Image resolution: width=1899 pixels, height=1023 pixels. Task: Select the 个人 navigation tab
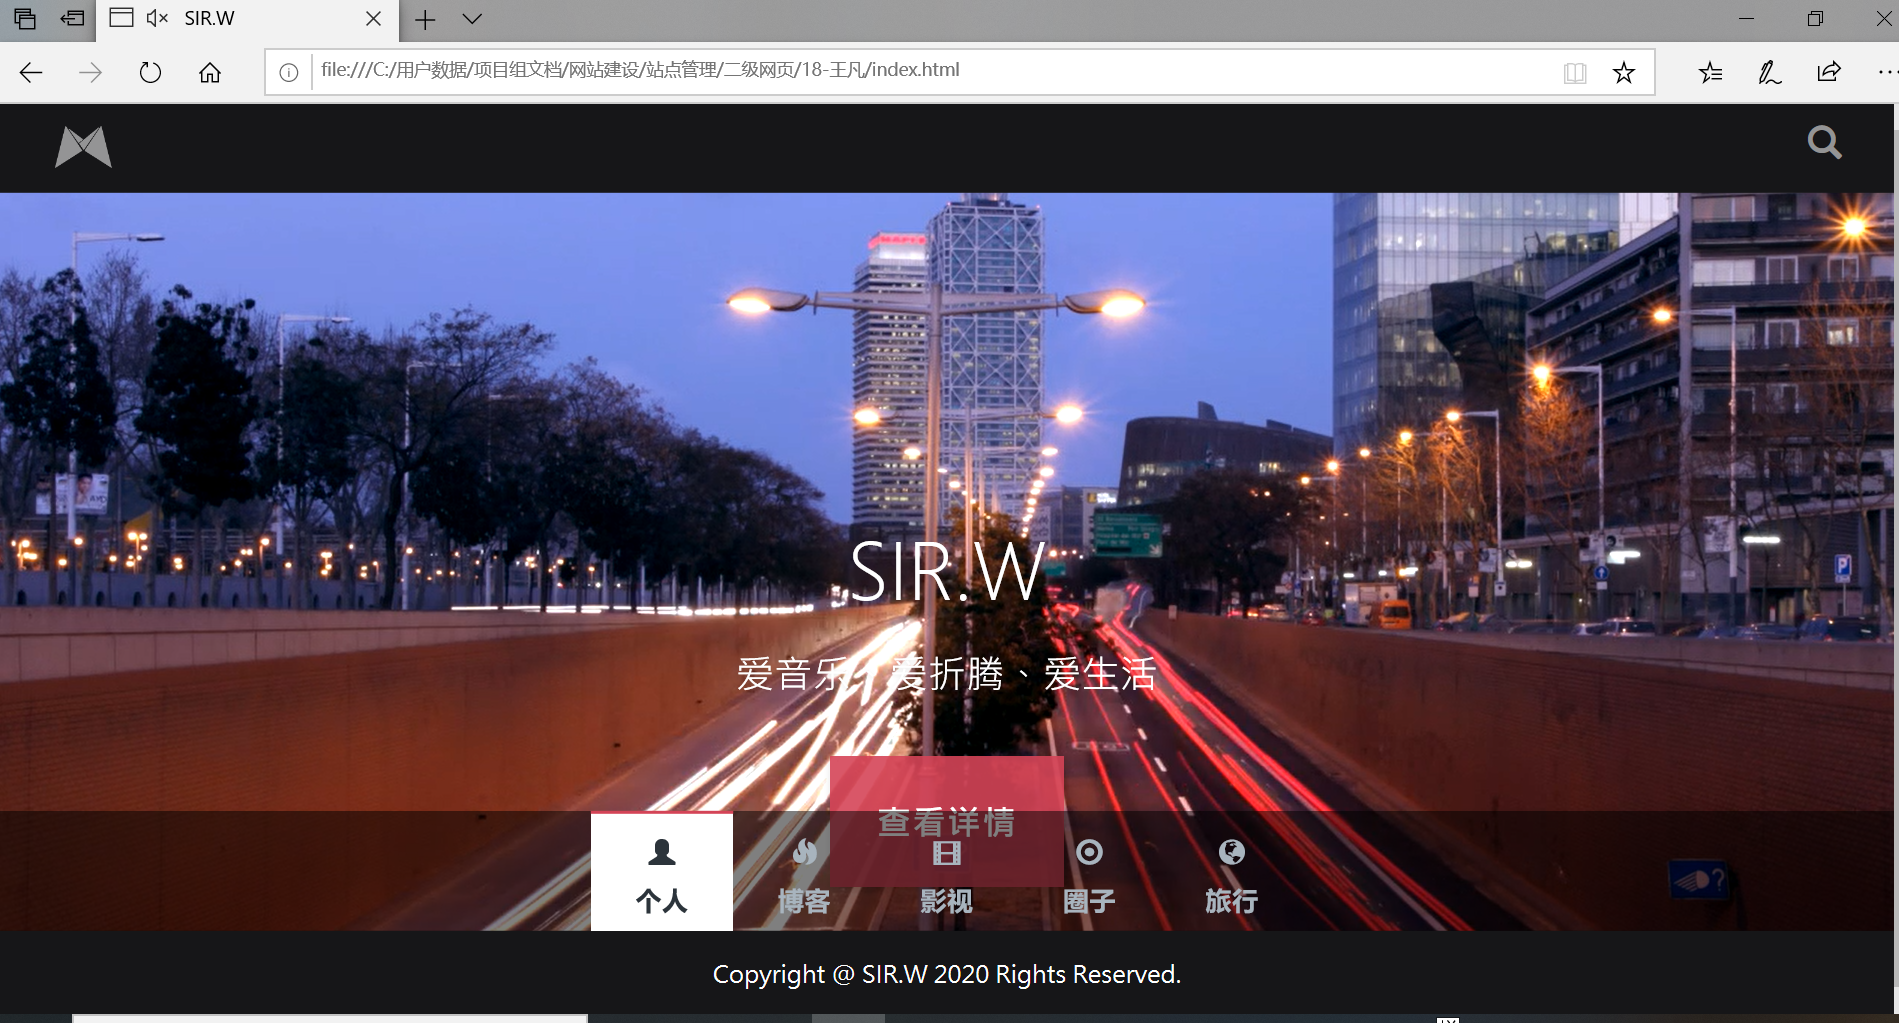[x=662, y=872]
